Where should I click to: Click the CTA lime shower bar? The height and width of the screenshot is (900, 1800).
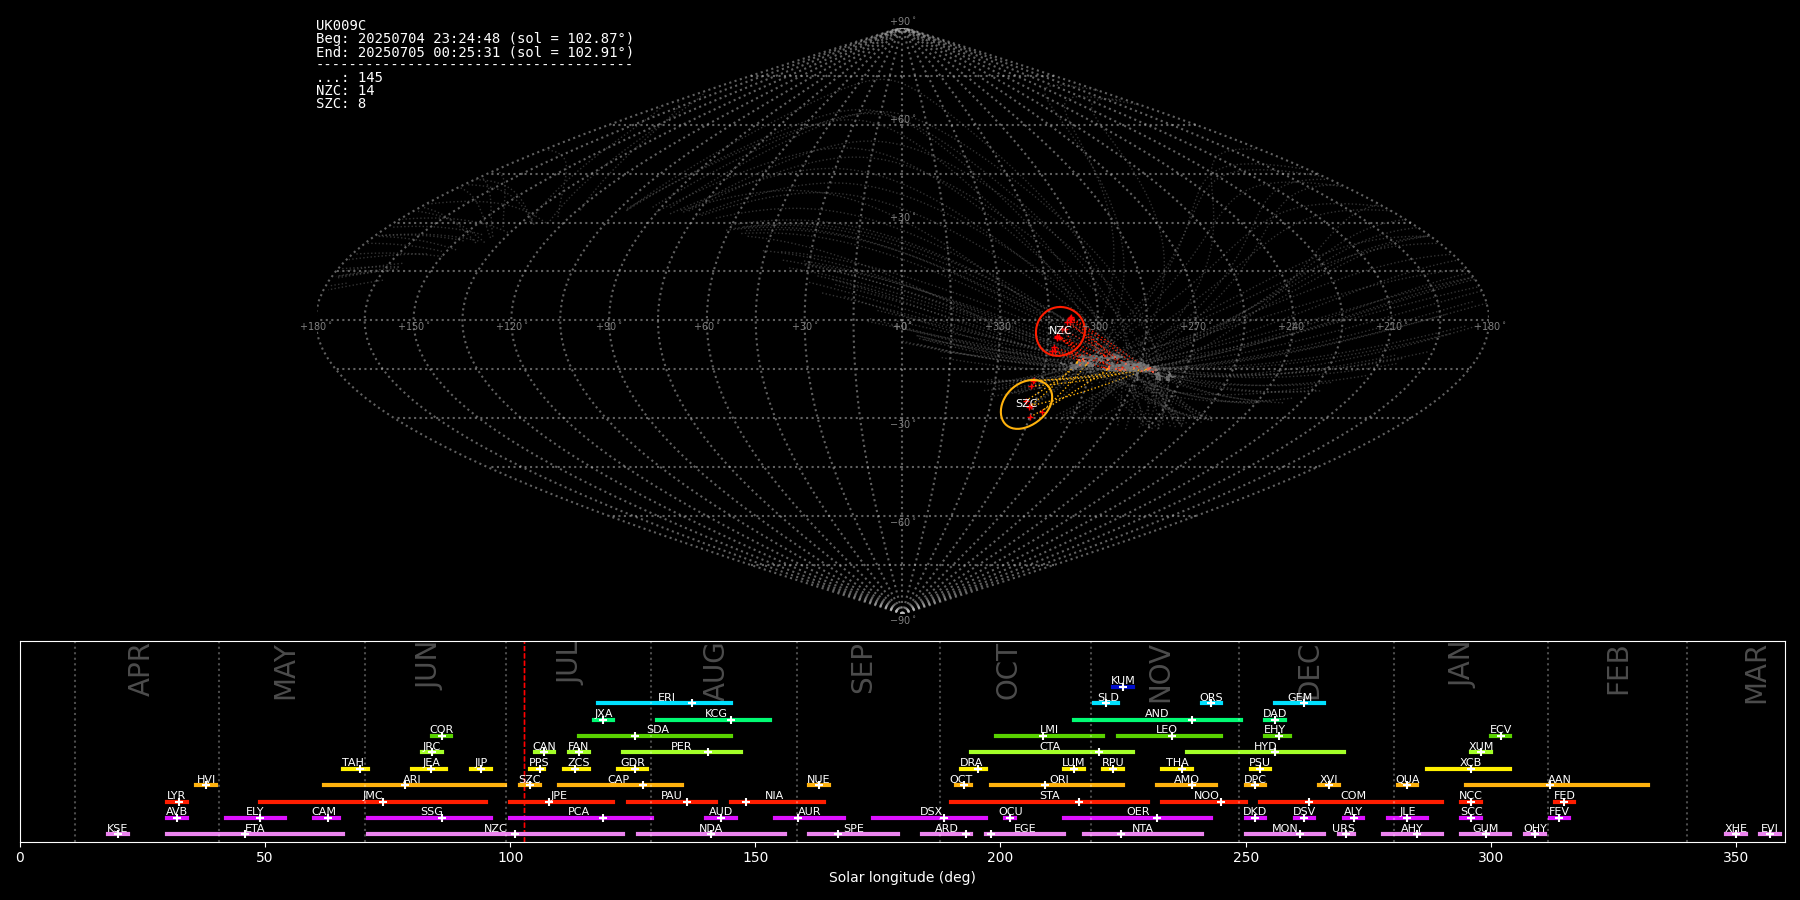click(1052, 752)
